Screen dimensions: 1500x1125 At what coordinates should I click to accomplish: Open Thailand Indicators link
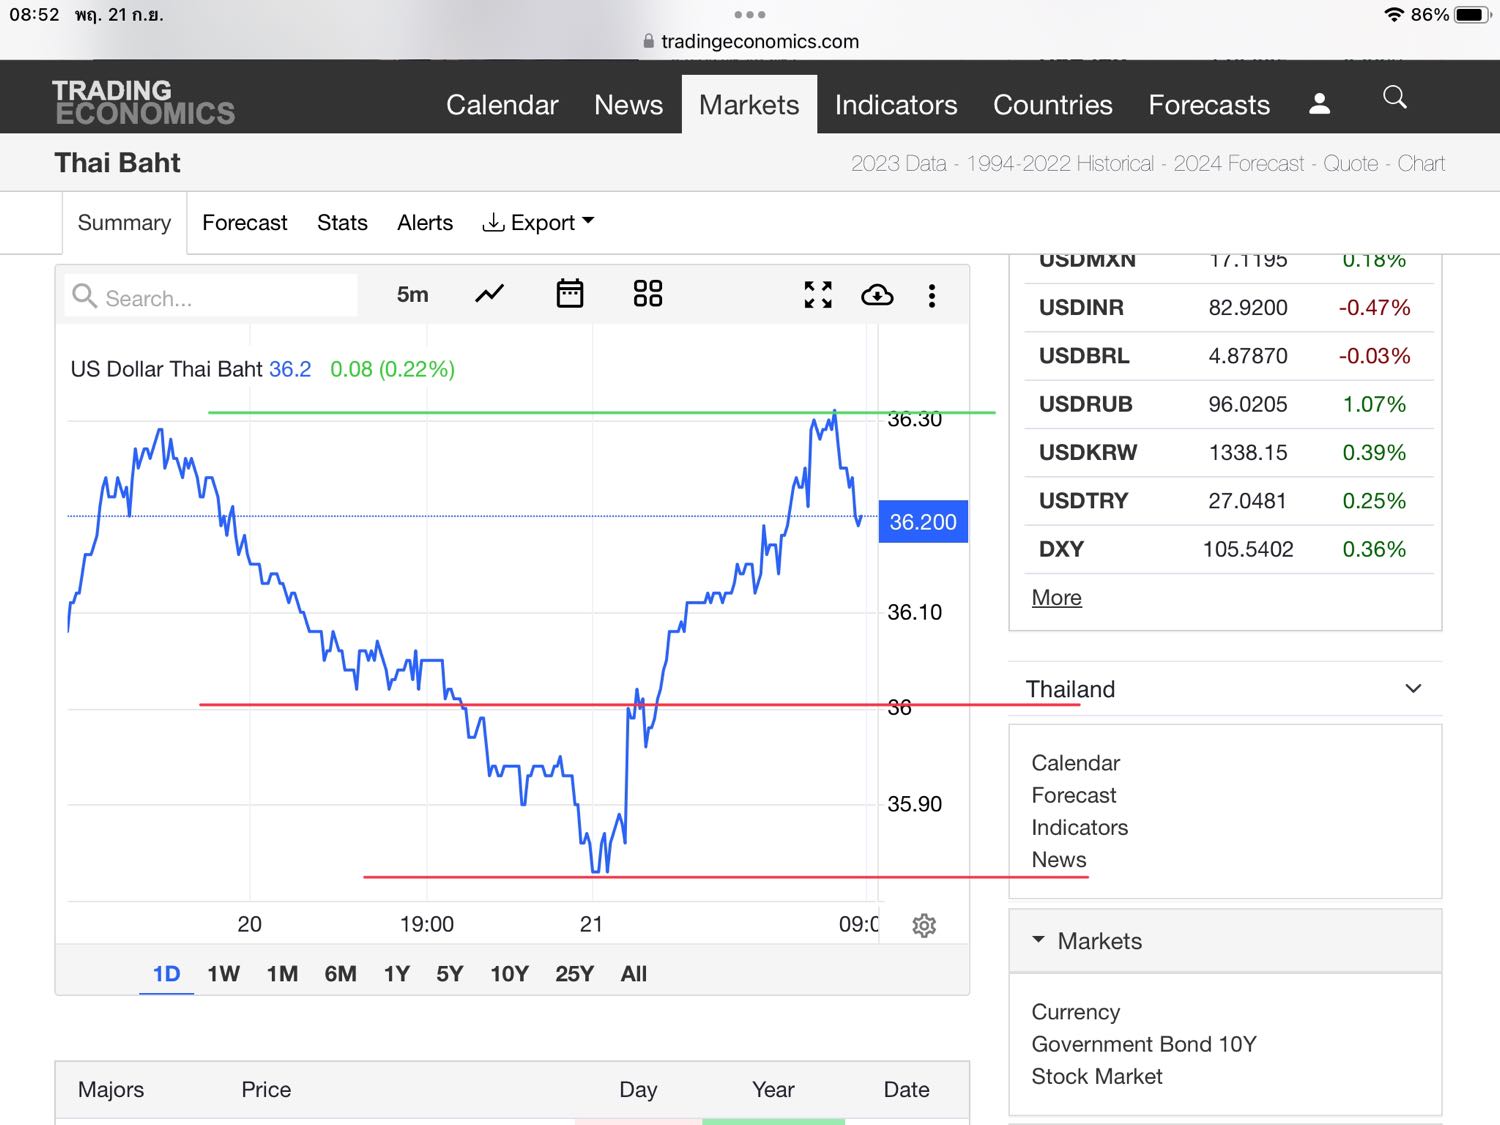[x=1080, y=827]
